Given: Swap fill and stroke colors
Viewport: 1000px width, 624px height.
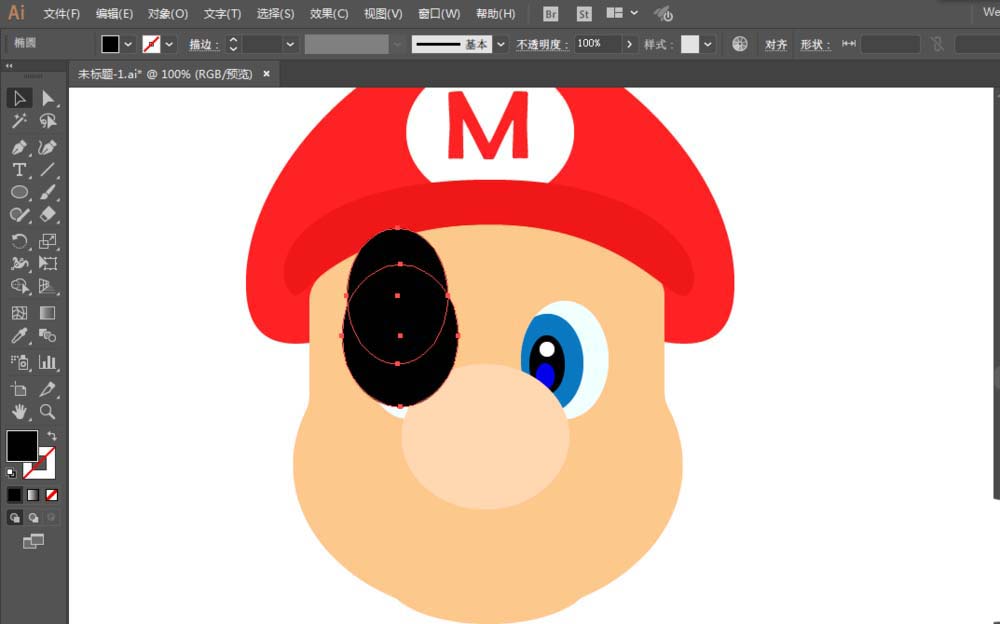Looking at the screenshot, I should tap(52, 436).
